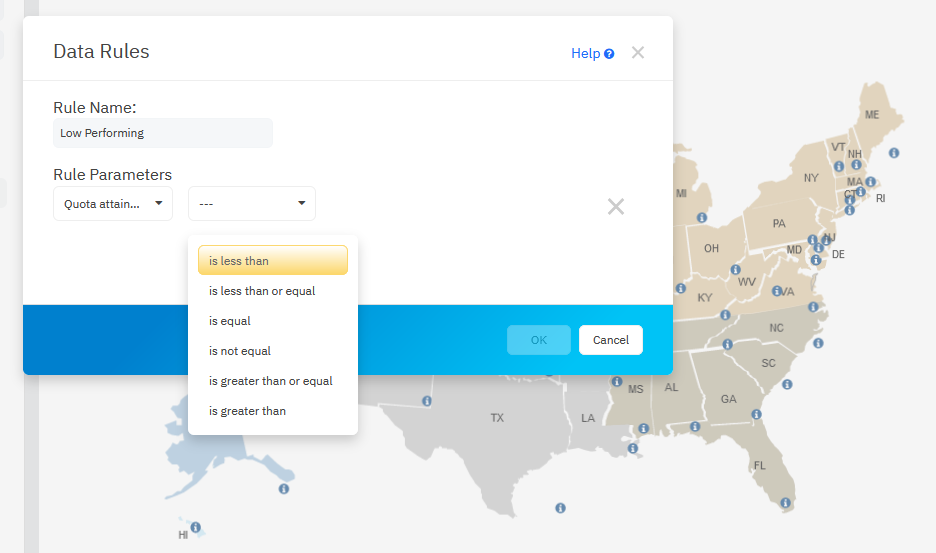Image resolution: width=936 pixels, height=553 pixels.
Task: Click the info marker right of SC label
Action: point(787,385)
